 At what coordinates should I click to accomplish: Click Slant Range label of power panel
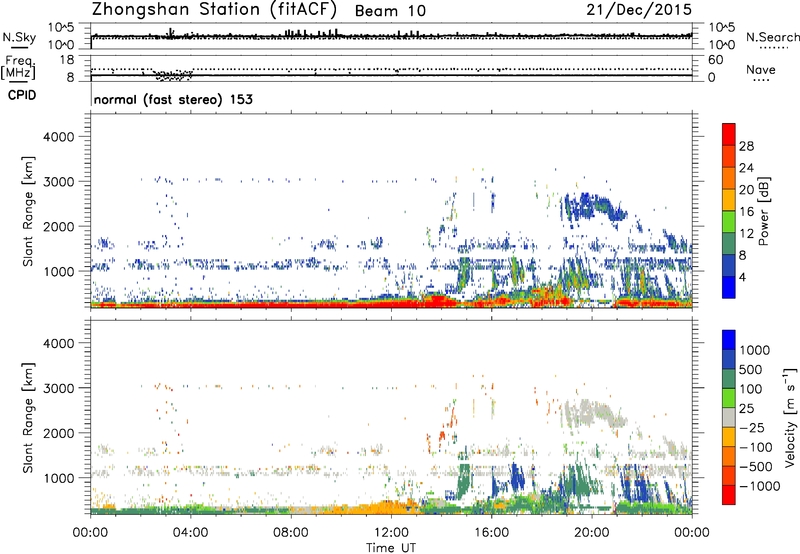pyautogui.click(x=28, y=211)
